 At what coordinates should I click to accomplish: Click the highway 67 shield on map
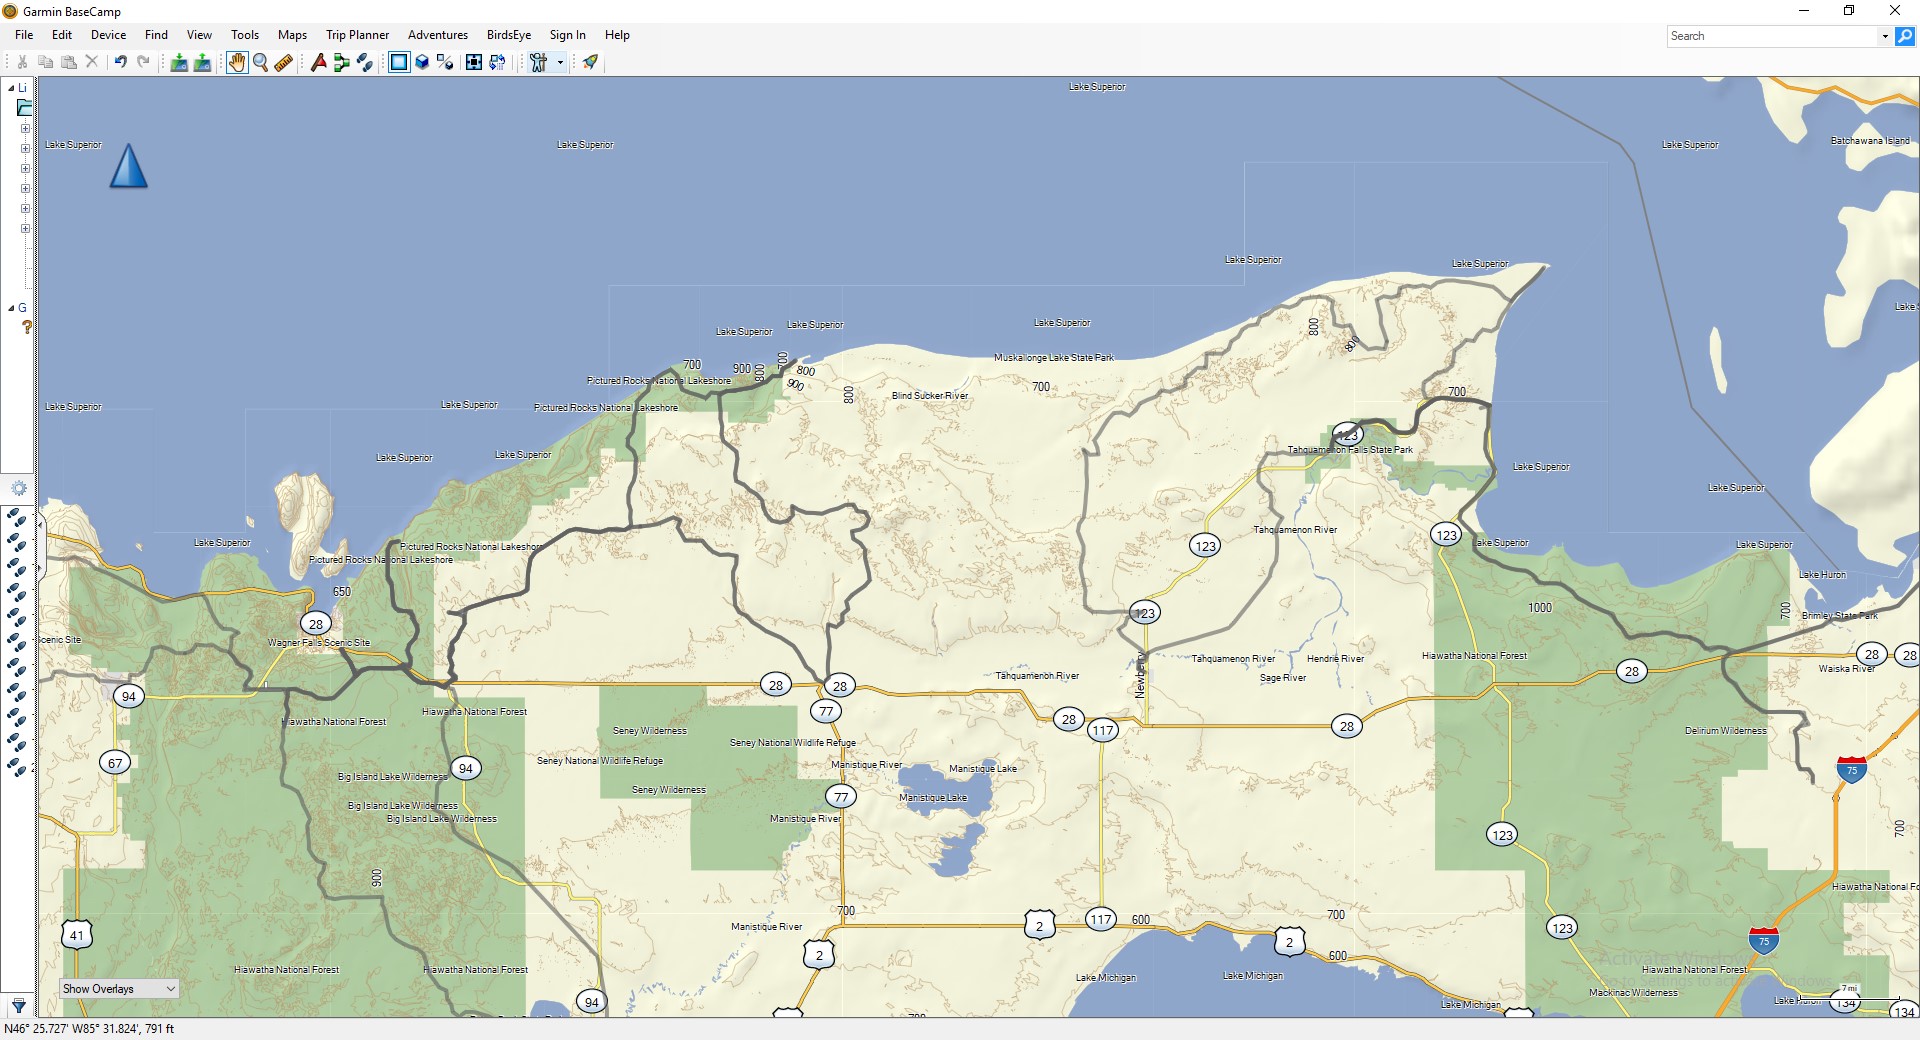pos(115,763)
